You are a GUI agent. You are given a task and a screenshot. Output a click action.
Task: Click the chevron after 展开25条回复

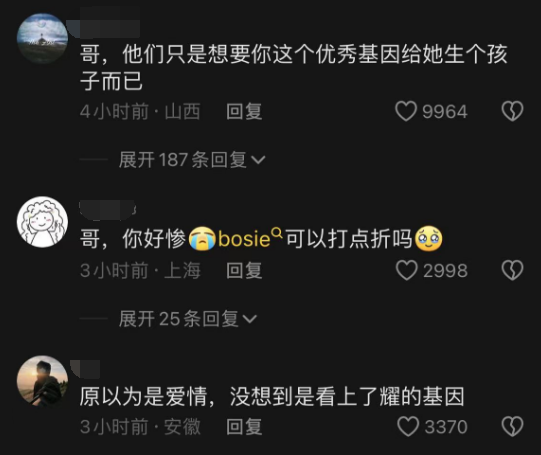point(250,319)
